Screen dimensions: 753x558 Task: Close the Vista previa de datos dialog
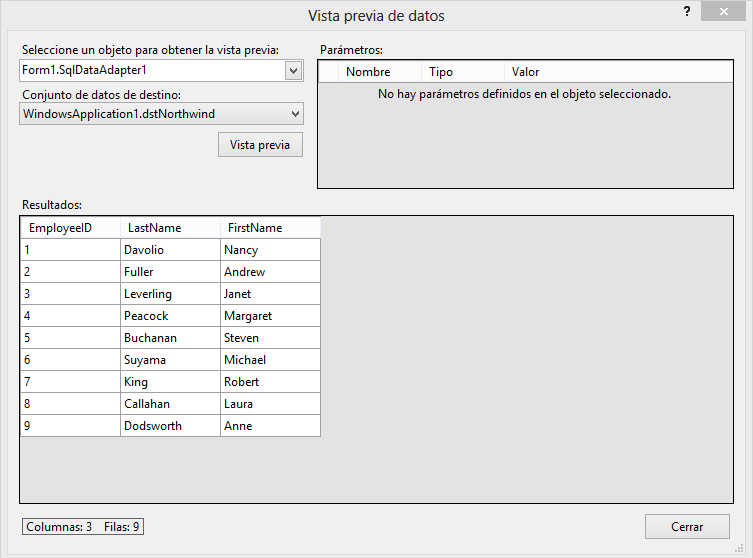coord(723,12)
